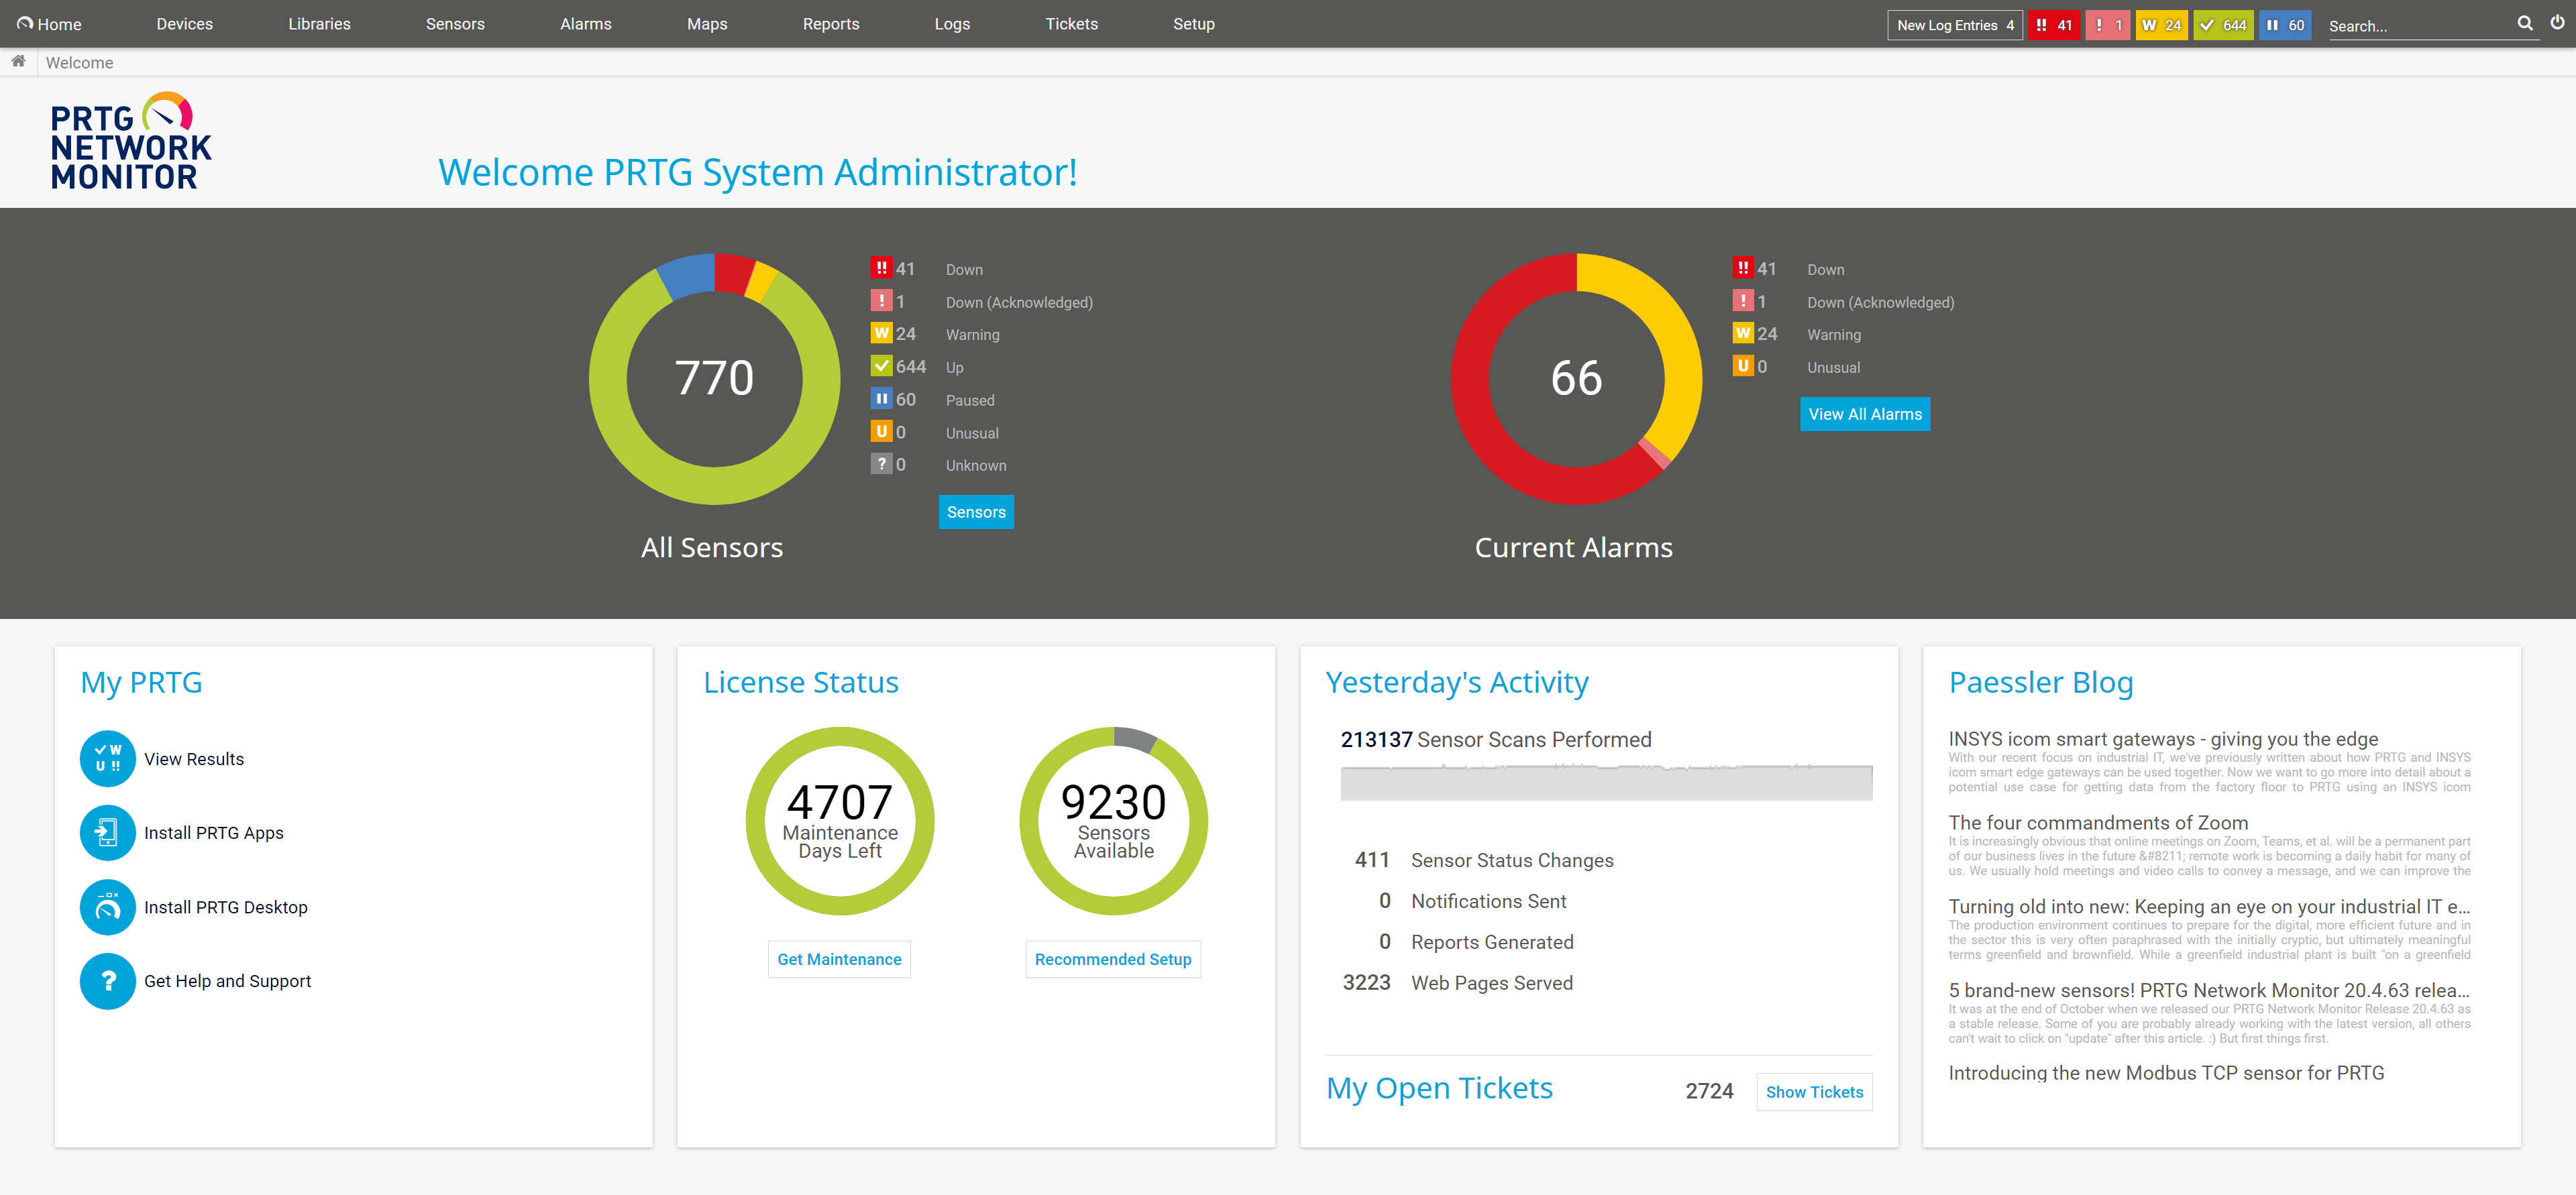
Task: Click the Install PRTG Desktop icon
Action: tap(107, 907)
